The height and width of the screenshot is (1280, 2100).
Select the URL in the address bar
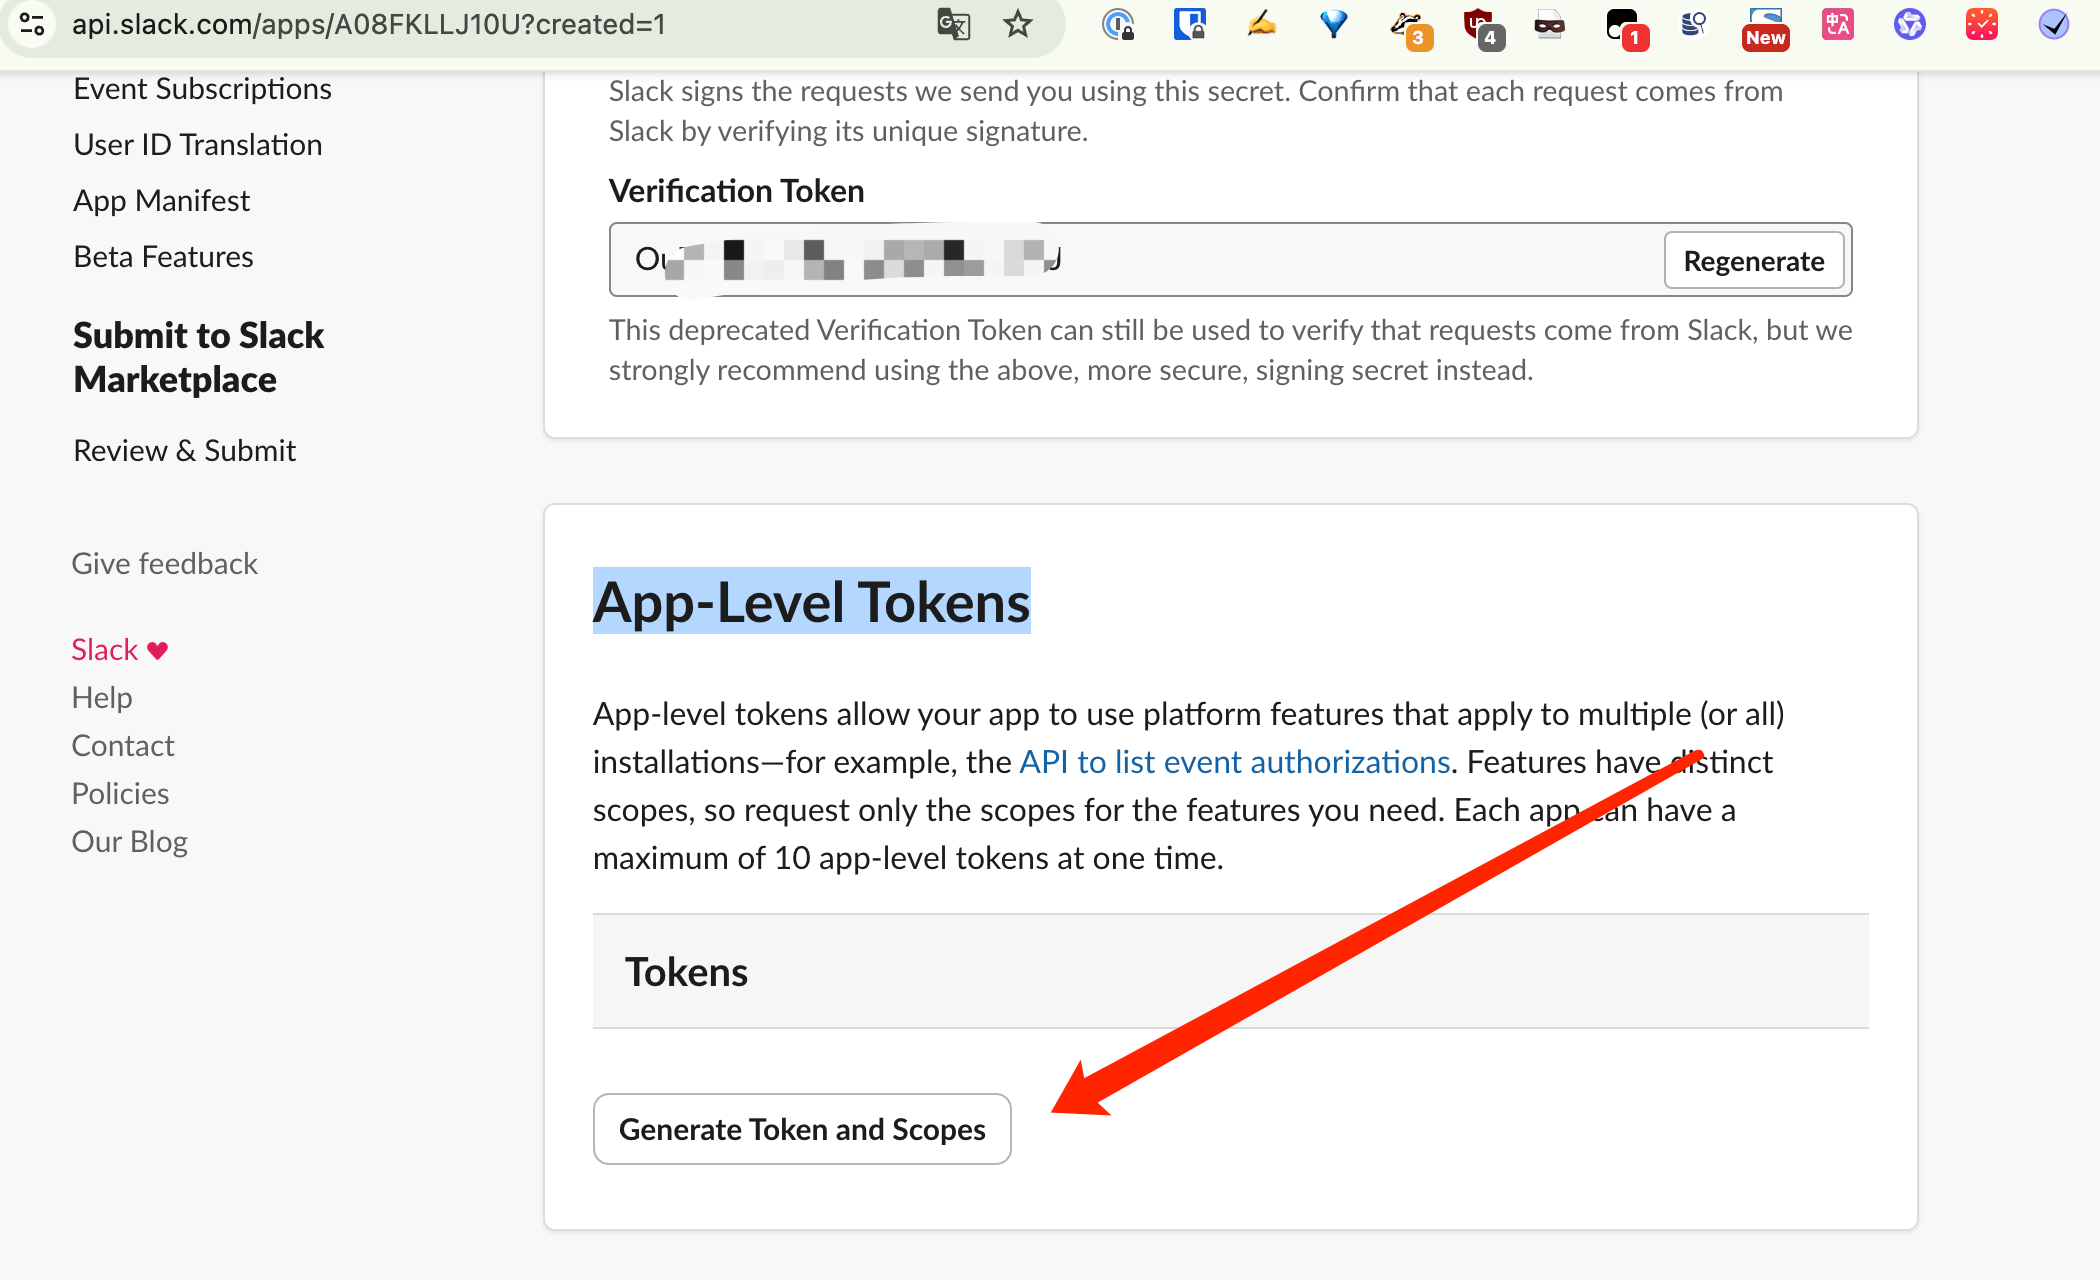[369, 25]
